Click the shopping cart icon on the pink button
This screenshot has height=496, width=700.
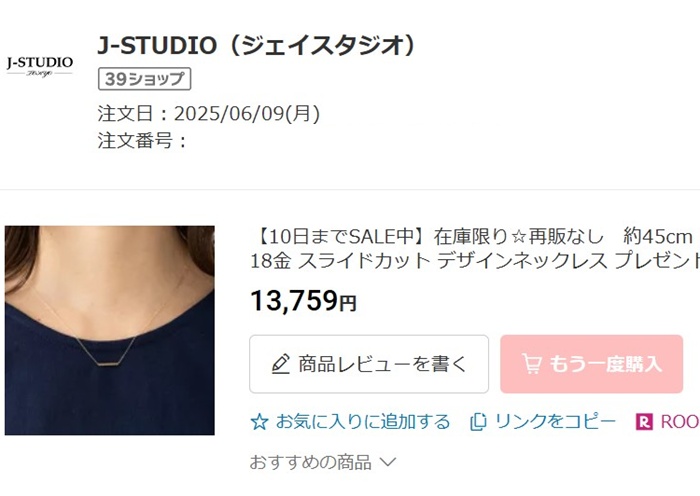tap(531, 364)
